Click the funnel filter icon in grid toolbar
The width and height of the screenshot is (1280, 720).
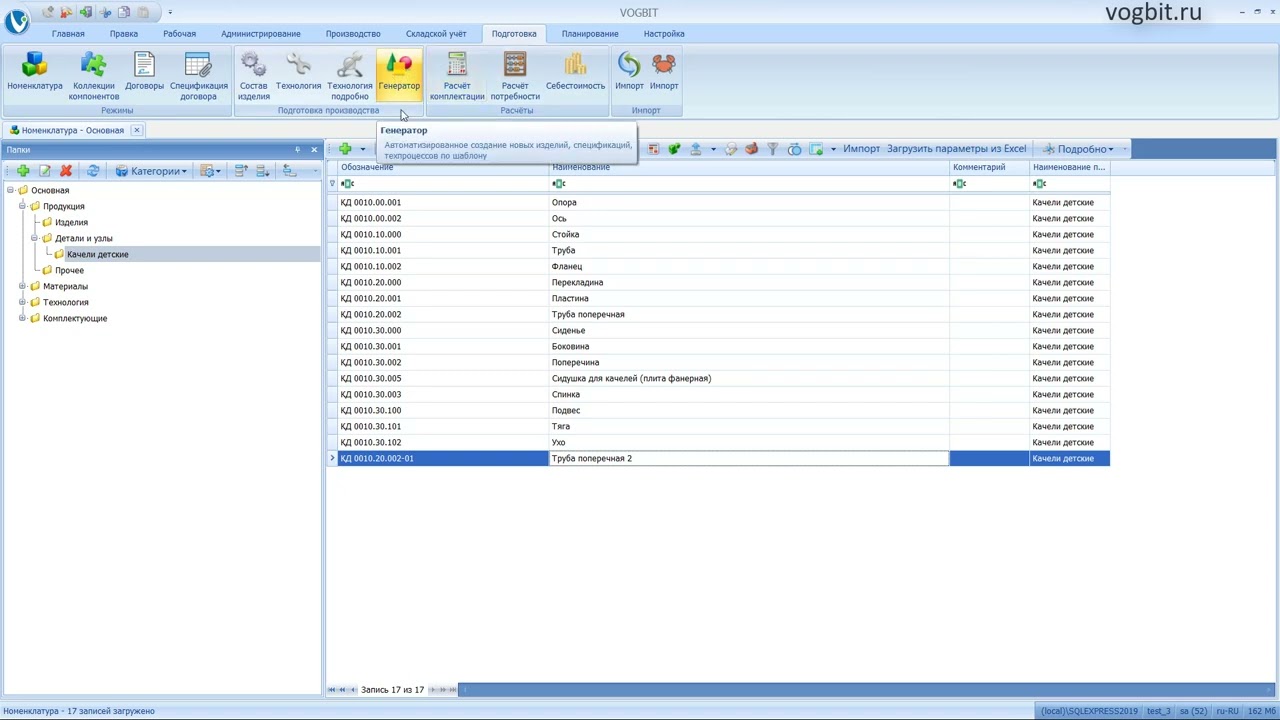coord(772,149)
